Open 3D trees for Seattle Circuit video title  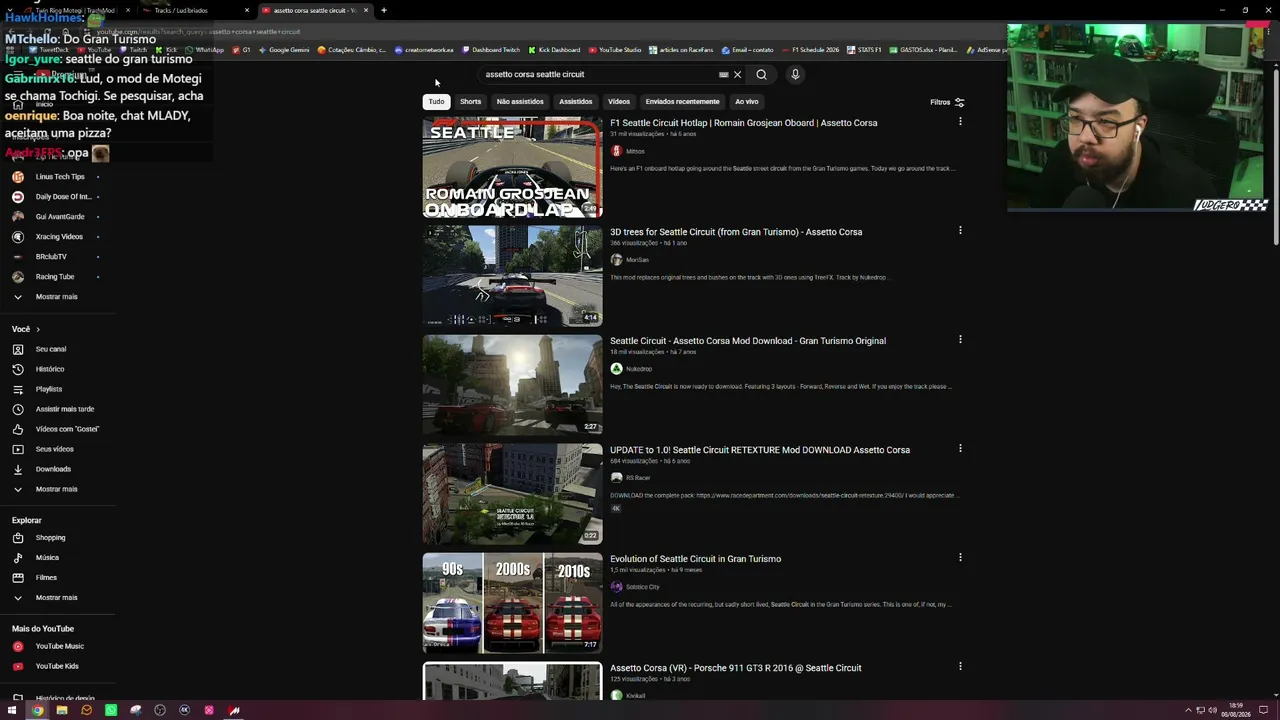tap(736, 232)
